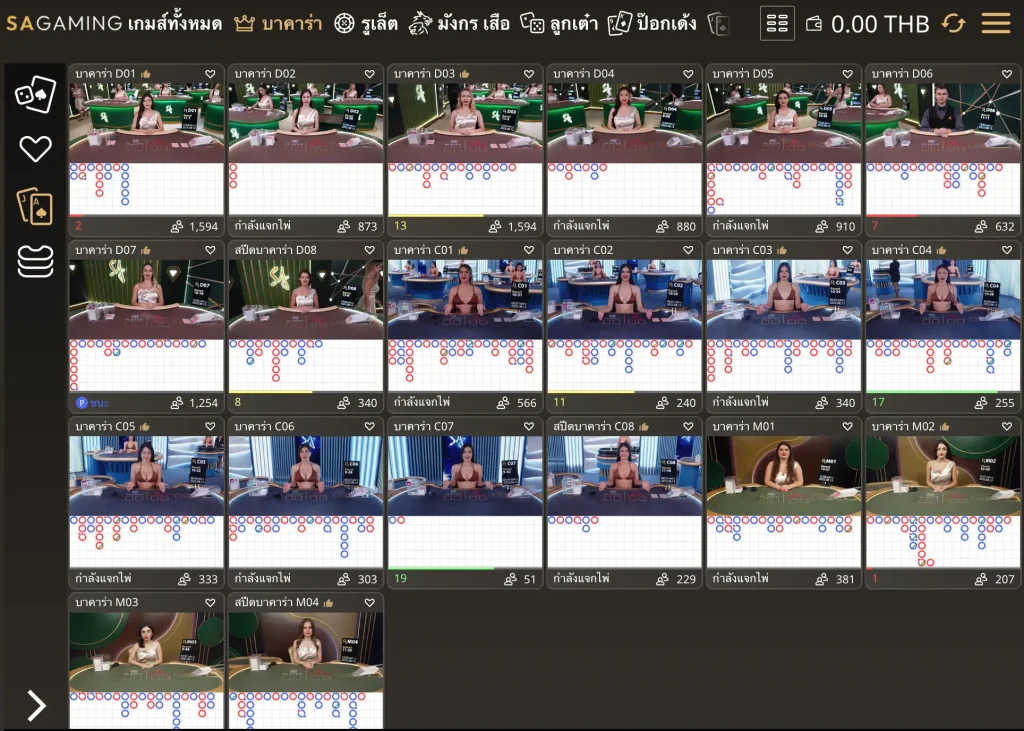Image resolution: width=1024 pixels, height=731 pixels.
Task: Favorite the บาคาร่า D01 table
Action: pyautogui.click(x=210, y=74)
